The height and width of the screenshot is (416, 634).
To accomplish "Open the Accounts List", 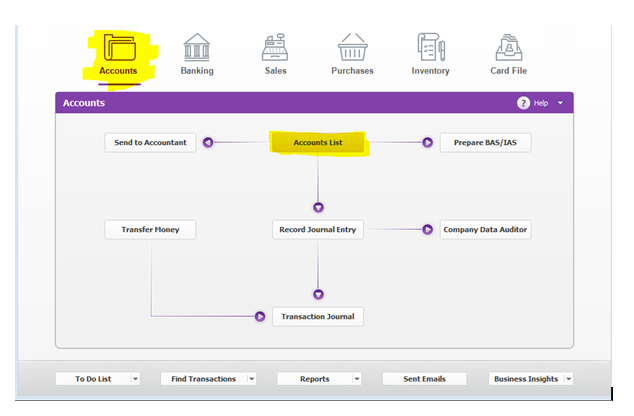I will (317, 143).
